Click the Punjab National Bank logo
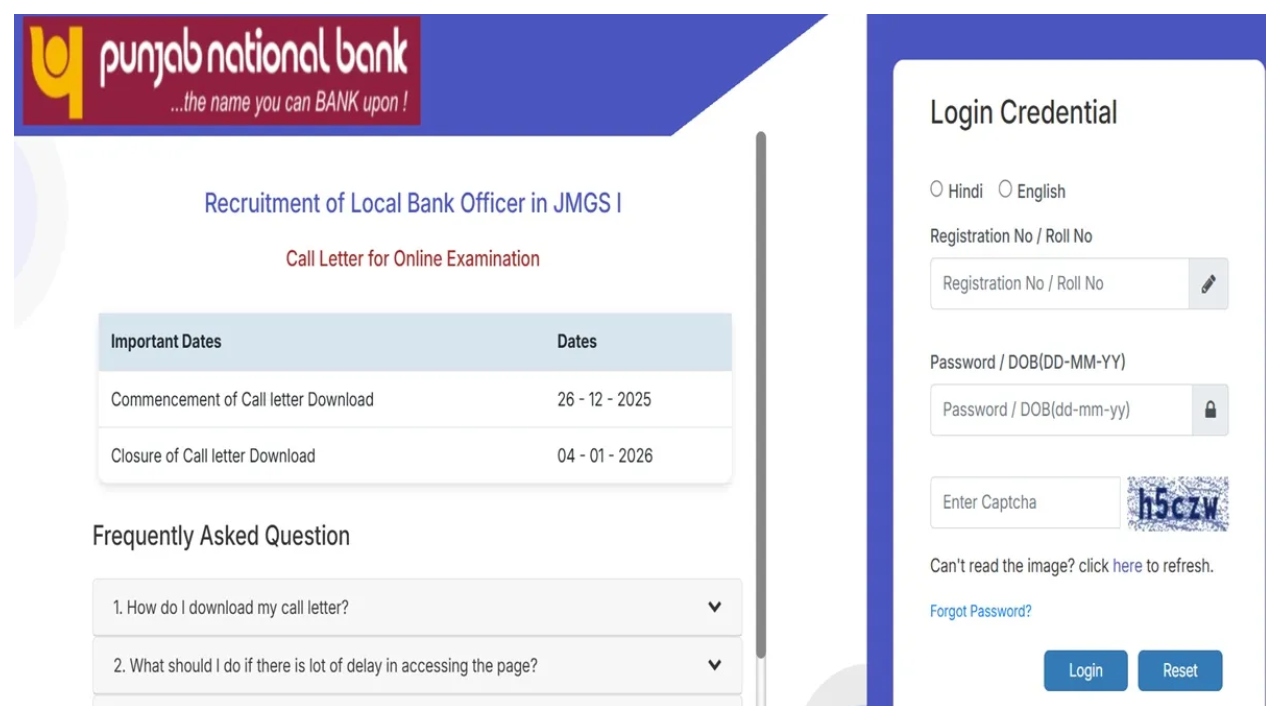 point(220,71)
